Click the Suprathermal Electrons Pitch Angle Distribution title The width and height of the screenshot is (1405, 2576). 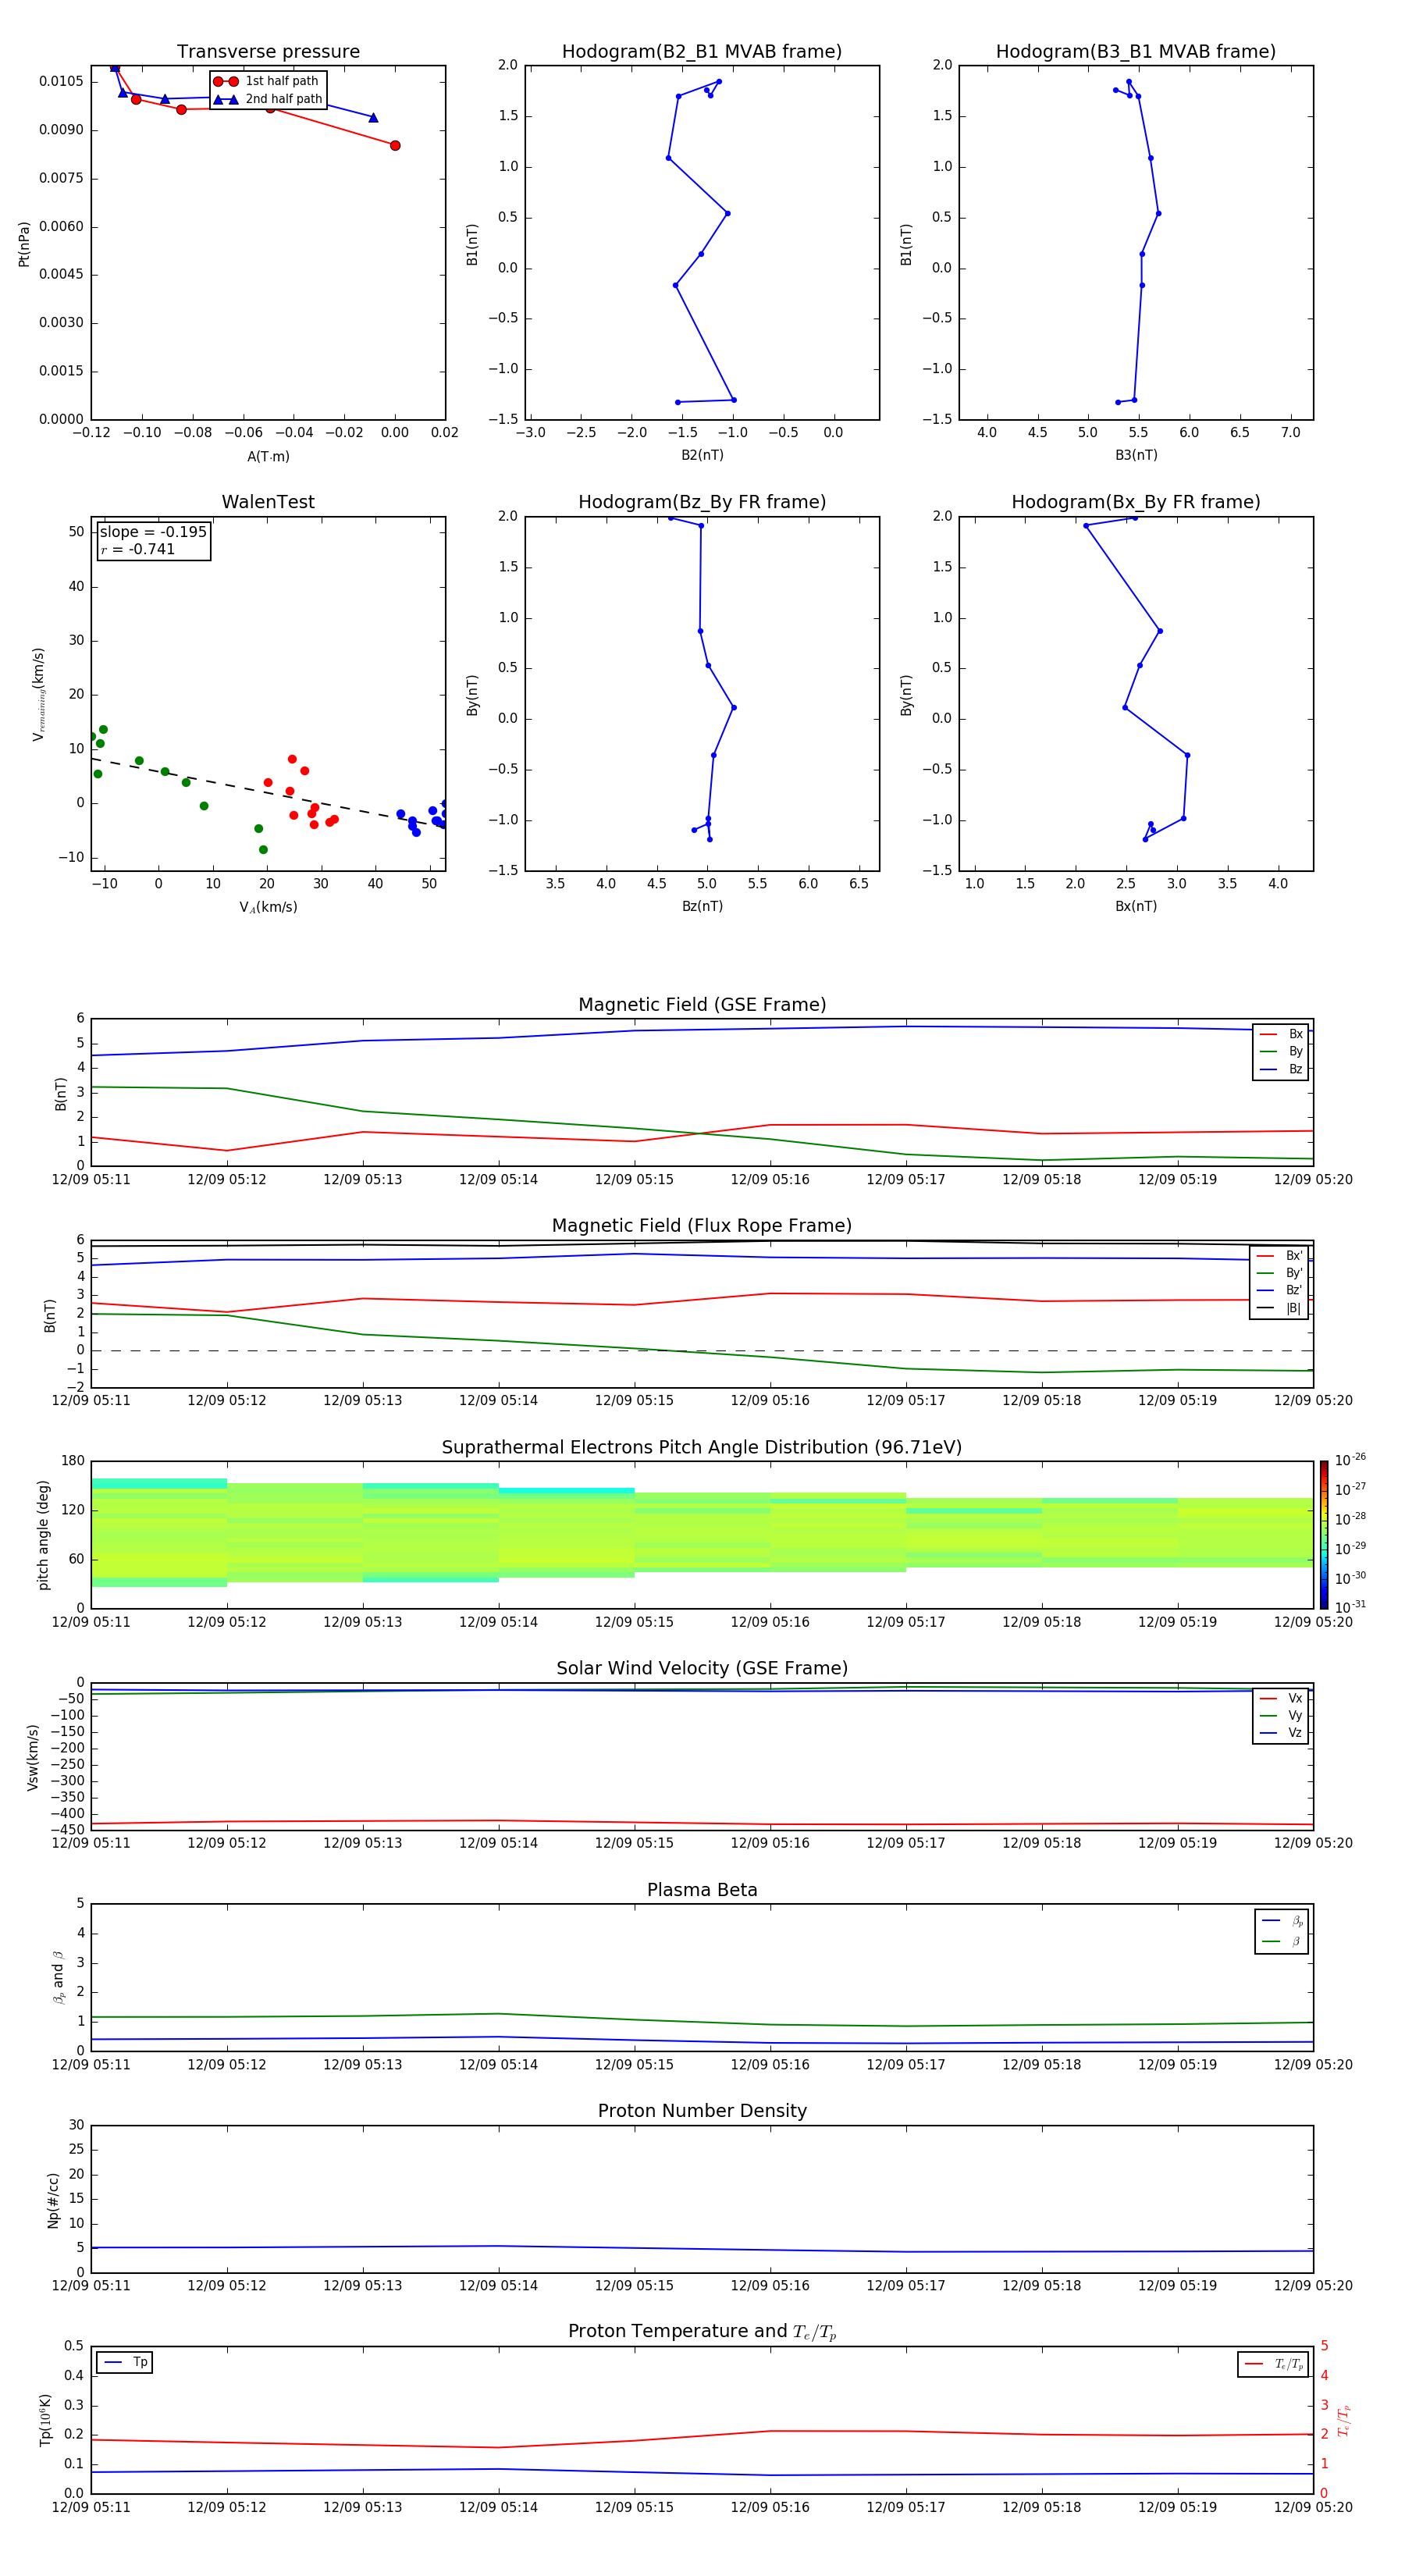pyautogui.click(x=702, y=1448)
